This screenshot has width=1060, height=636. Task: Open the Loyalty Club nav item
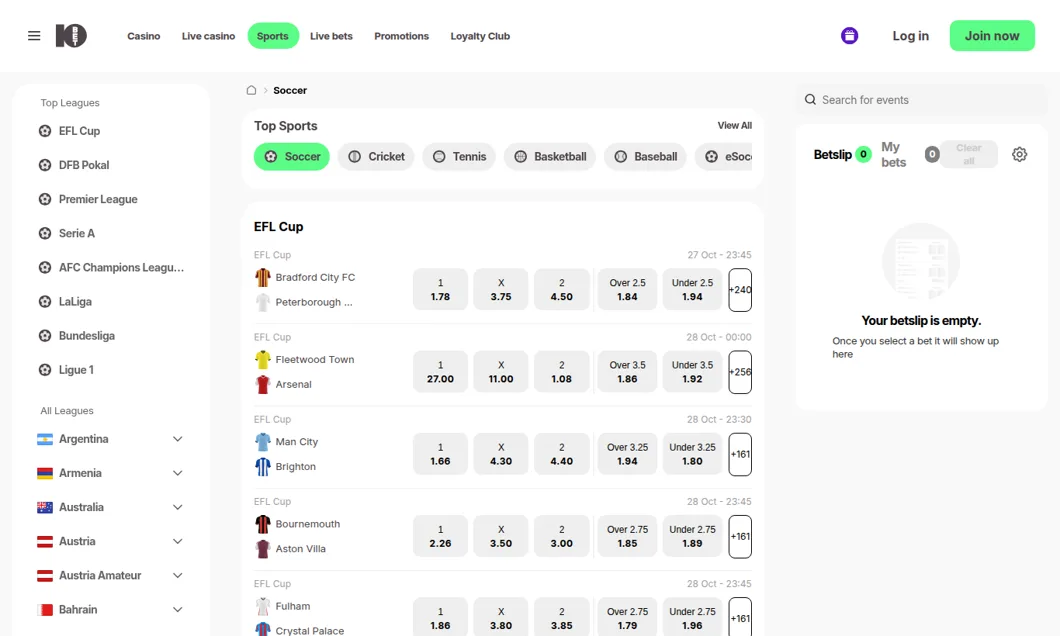tap(480, 36)
